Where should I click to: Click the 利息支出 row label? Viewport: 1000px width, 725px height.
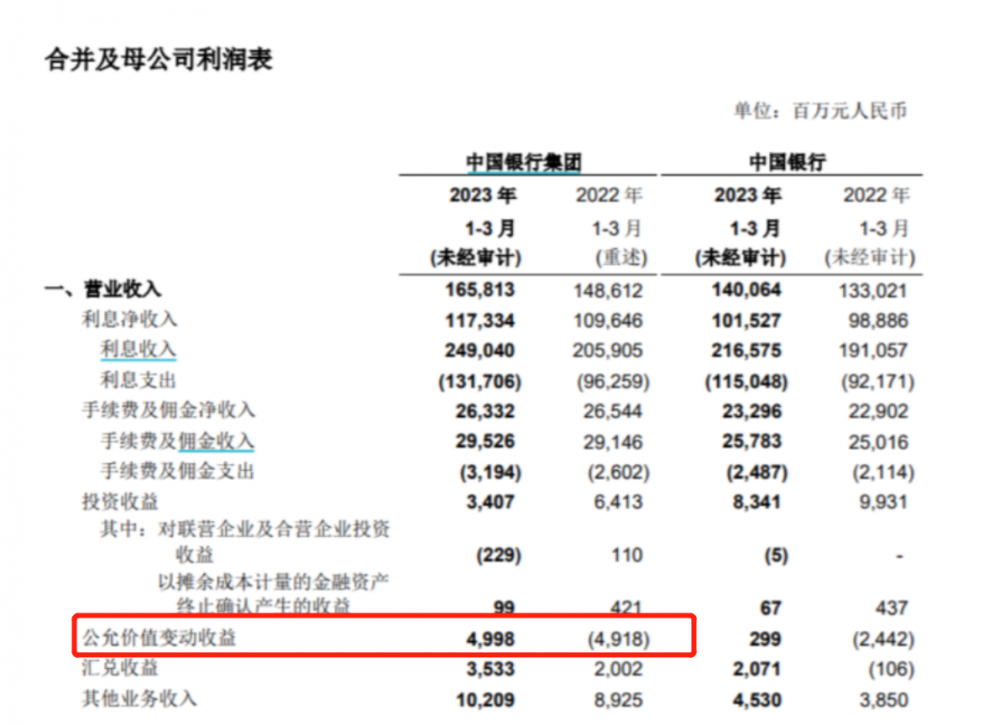[x=138, y=380]
